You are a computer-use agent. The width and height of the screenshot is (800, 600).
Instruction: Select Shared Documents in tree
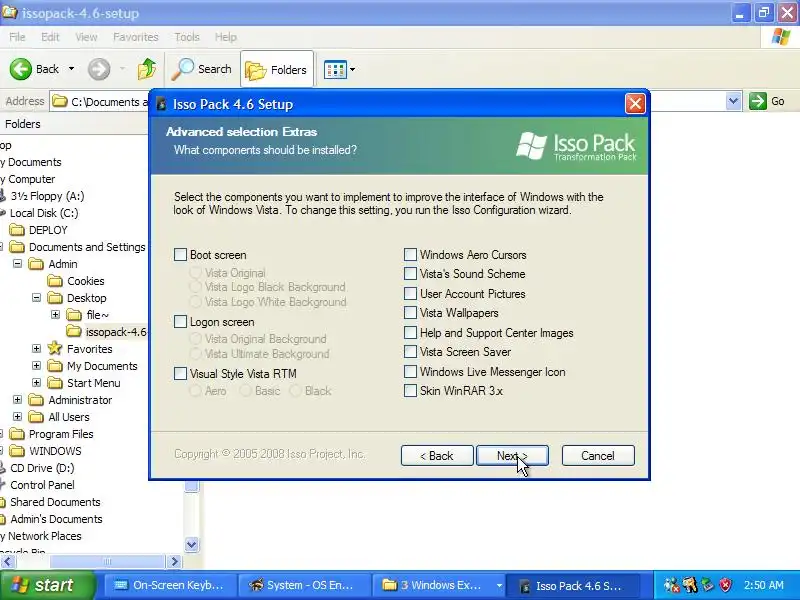(x=55, y=502)
